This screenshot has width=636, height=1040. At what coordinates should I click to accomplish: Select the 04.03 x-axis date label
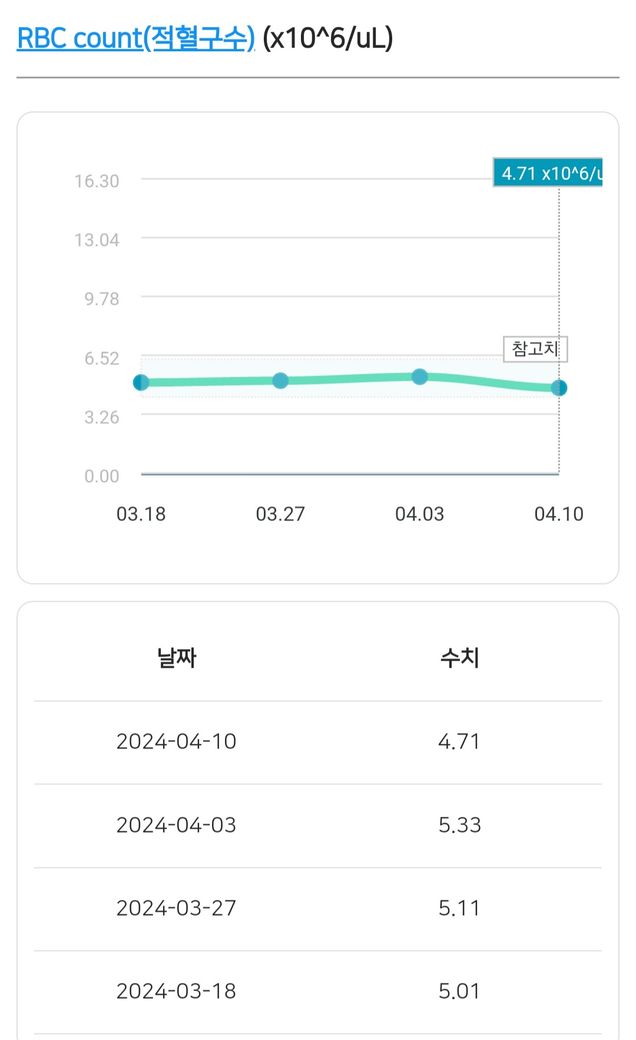coord(420,515)
